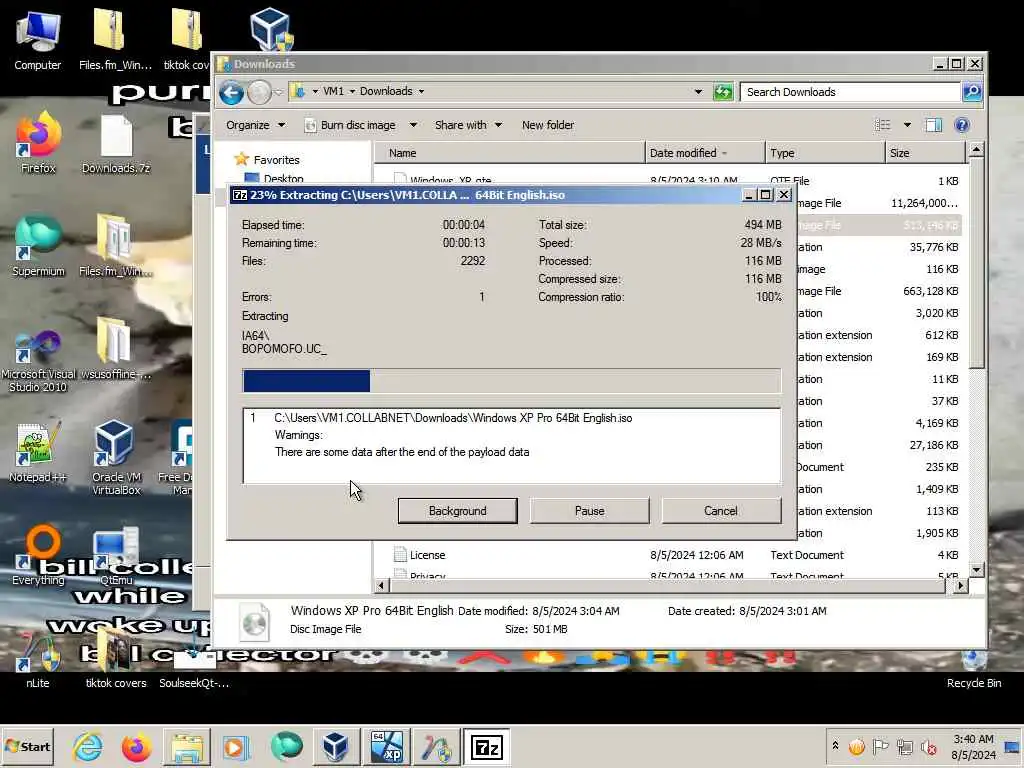This screenshot has width=1024, height=768.
Task: Expand the Organize menu
Action: (255, 125)
